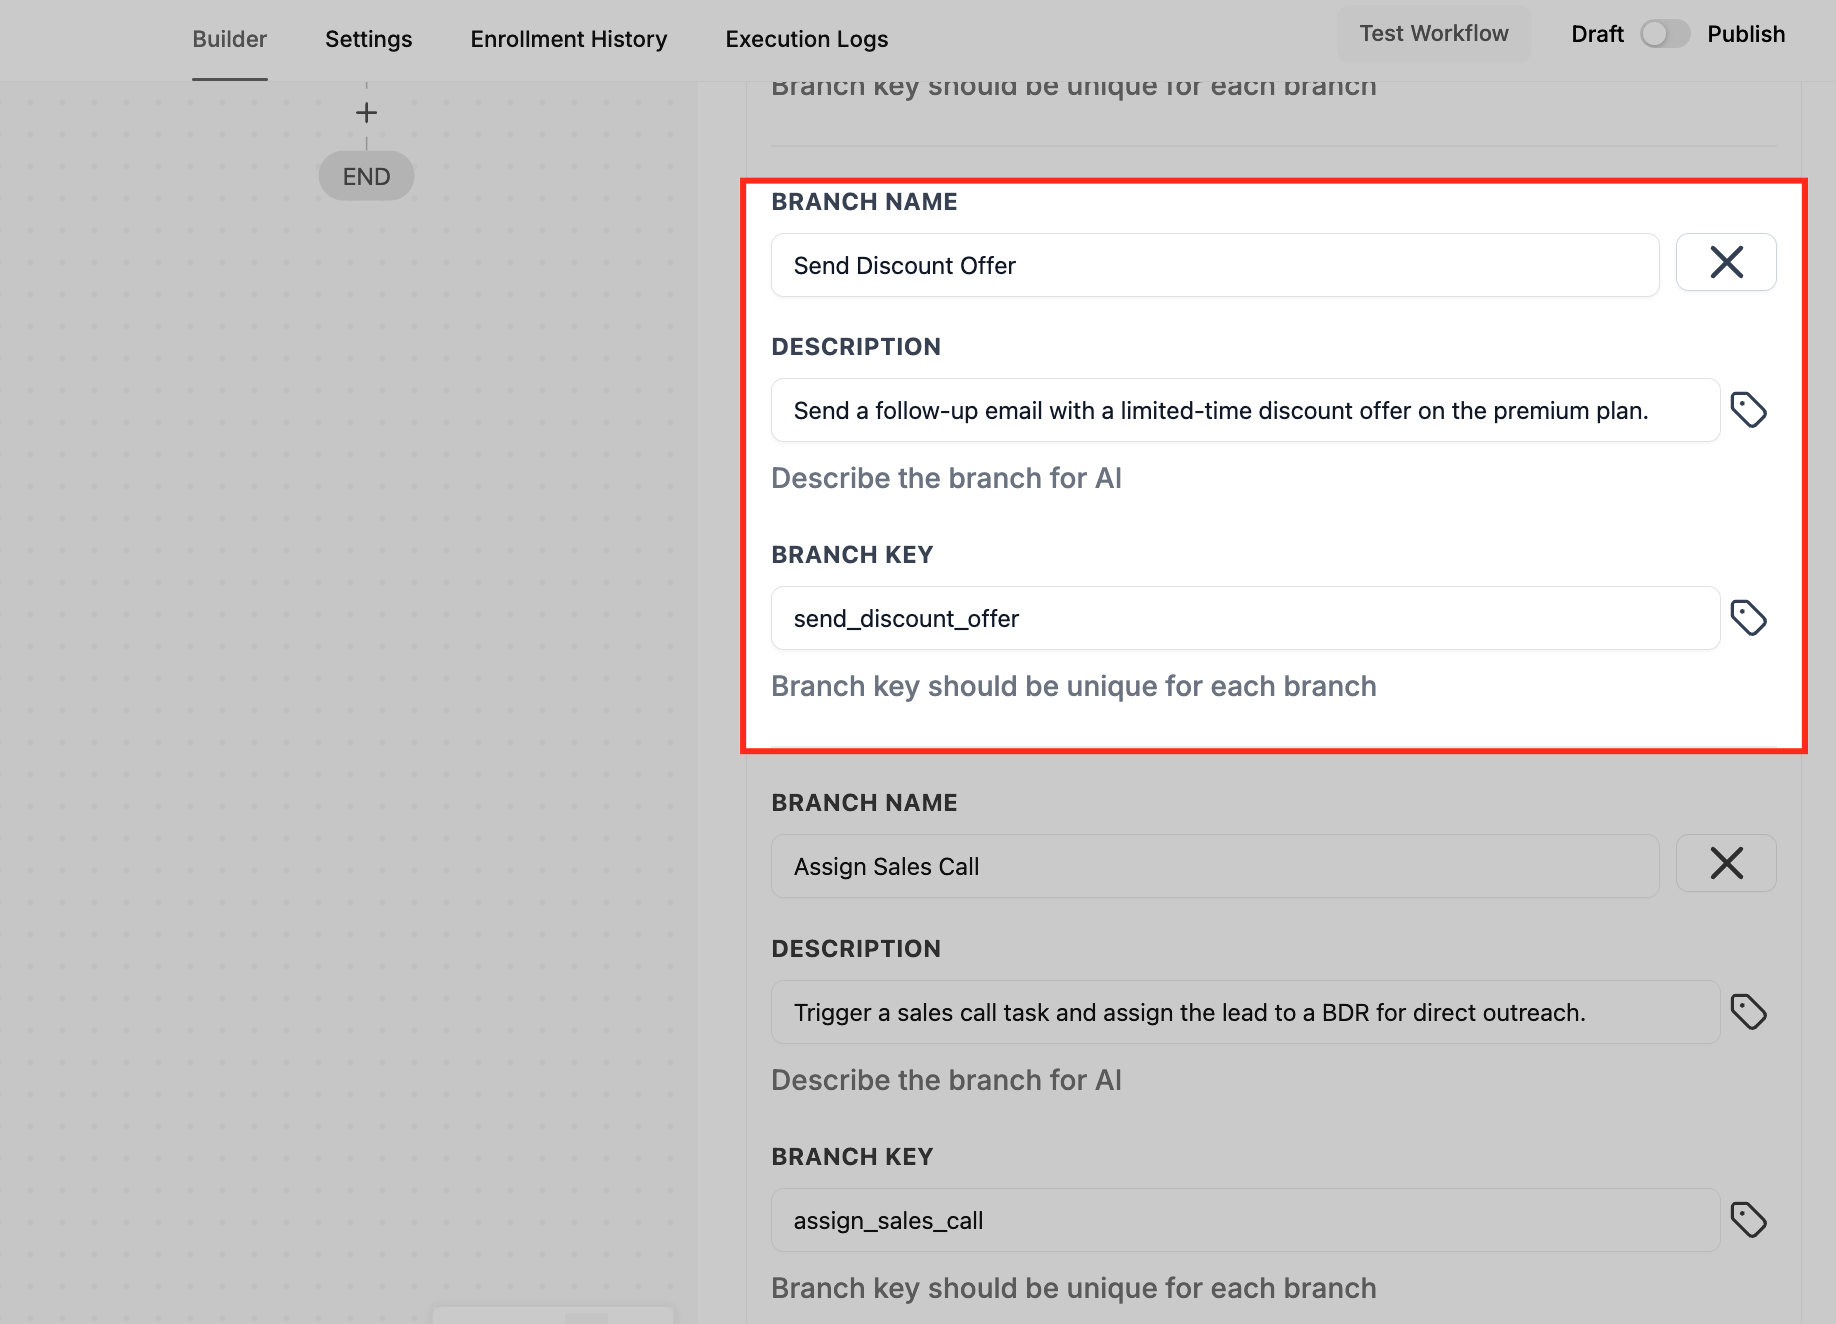Open tag picker for send_discount_offer key
1836x1324 pixels.
tap(1749, 618)
